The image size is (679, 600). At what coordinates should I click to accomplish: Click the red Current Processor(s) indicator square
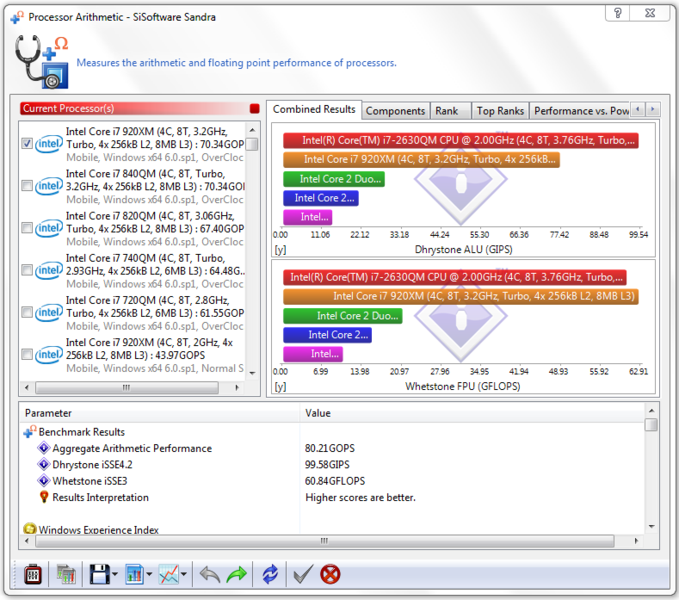pos(255,108)
